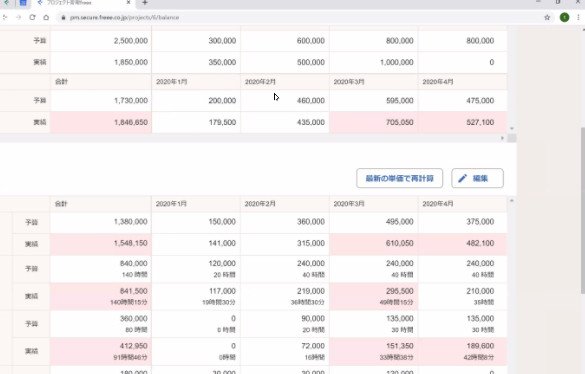
Task: Select the 2,500,000 budget total cell
Action: 101,41
